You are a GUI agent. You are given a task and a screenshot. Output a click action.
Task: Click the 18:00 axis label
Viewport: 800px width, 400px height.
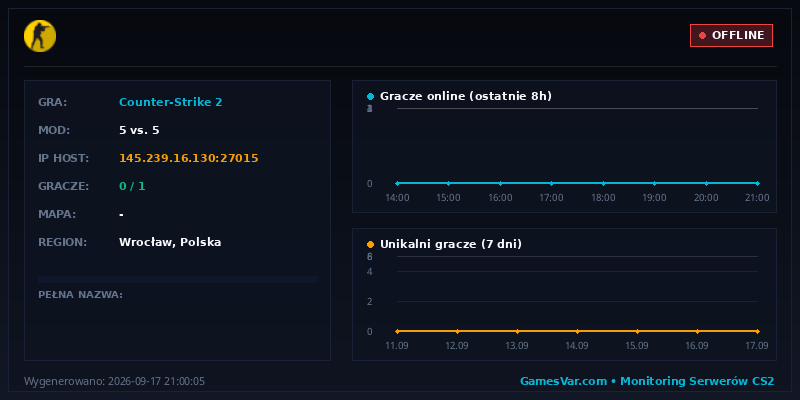point(603,197)
